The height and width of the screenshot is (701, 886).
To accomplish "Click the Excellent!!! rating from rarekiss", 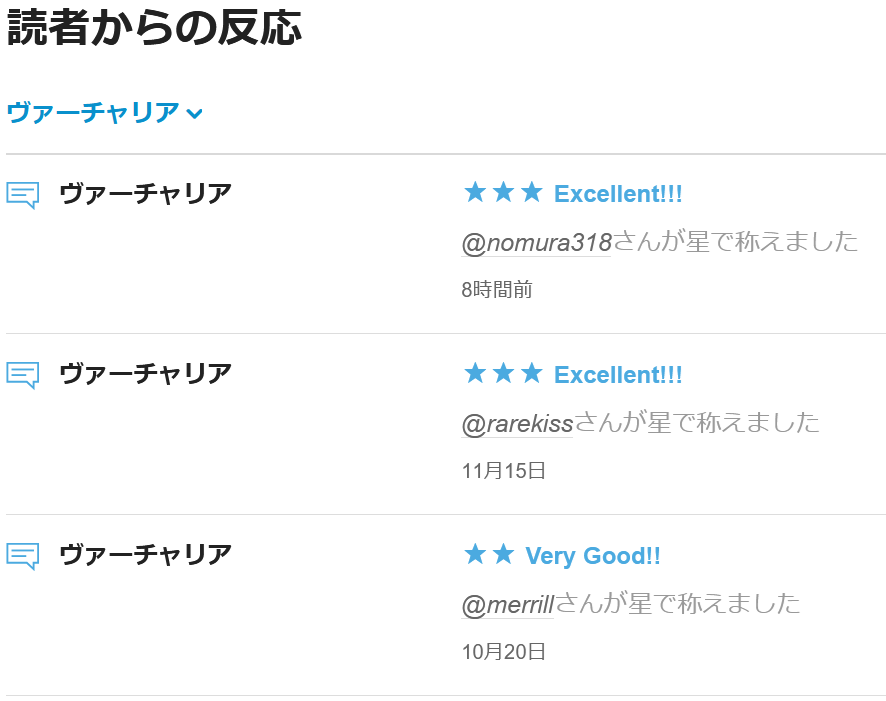I will coord(618,375).
